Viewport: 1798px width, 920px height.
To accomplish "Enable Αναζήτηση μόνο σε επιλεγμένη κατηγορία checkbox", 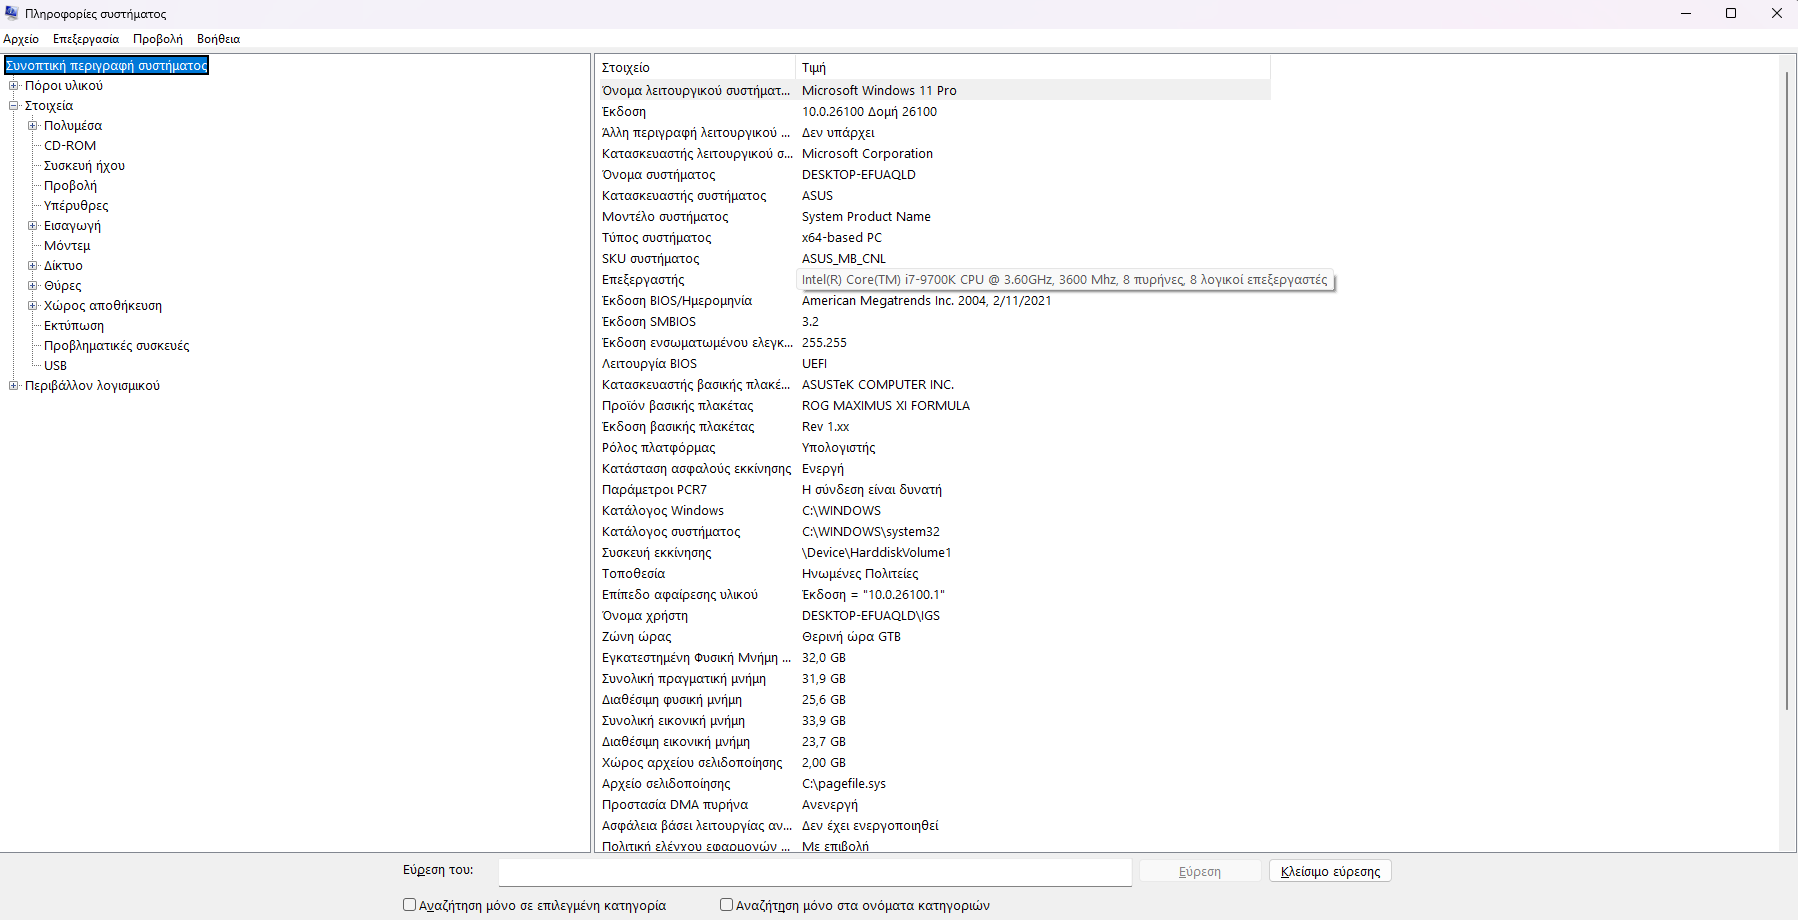I will (409, 905).
